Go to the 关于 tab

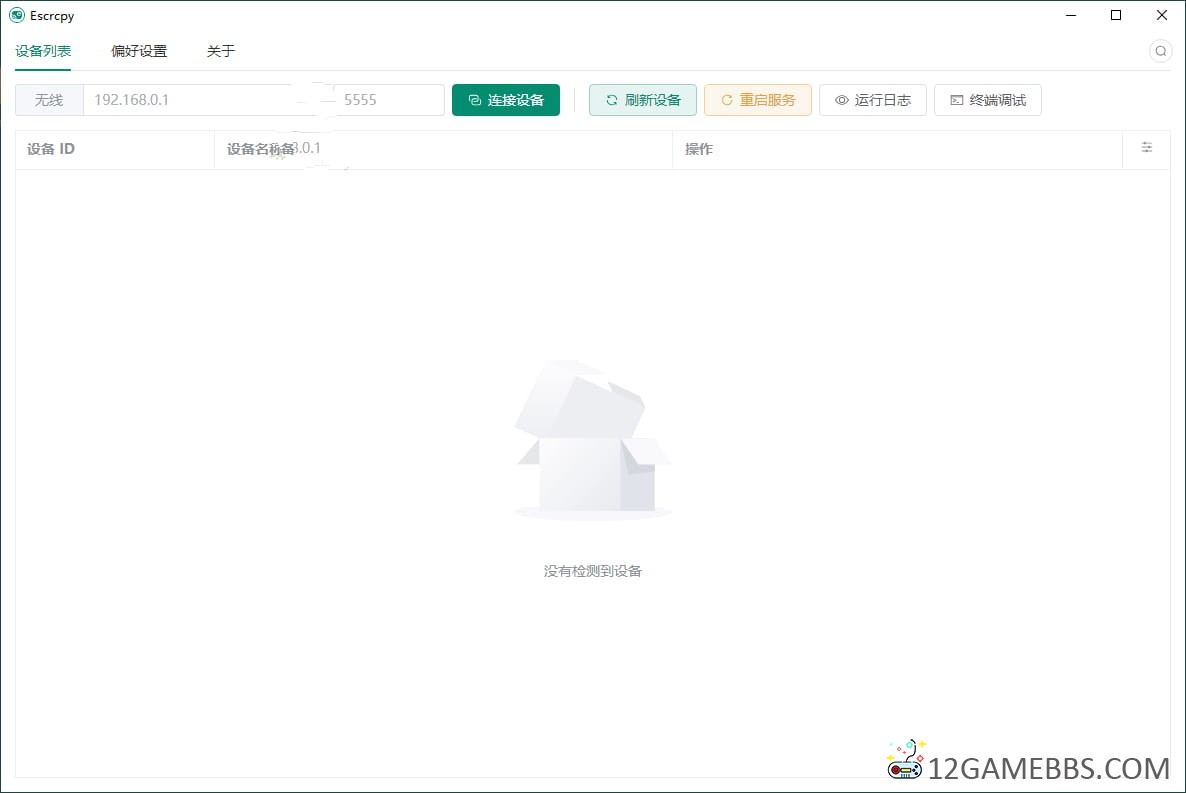(x=220, y=51)
